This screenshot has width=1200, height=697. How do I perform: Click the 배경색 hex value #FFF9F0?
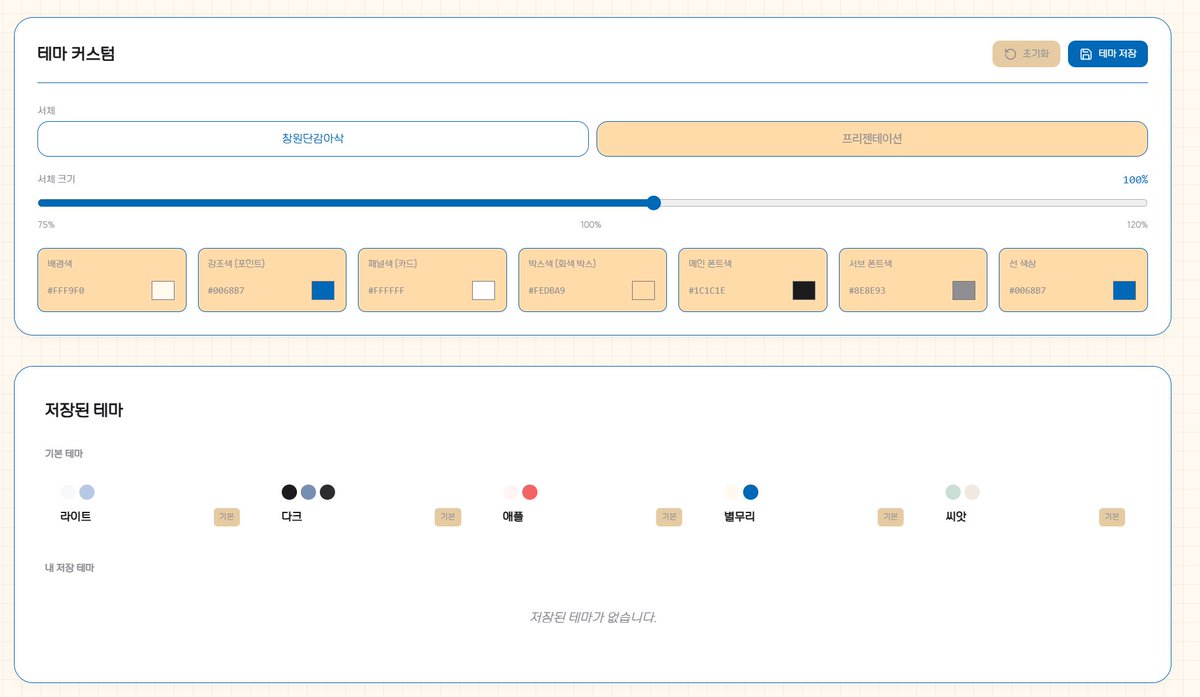point(66,291)
